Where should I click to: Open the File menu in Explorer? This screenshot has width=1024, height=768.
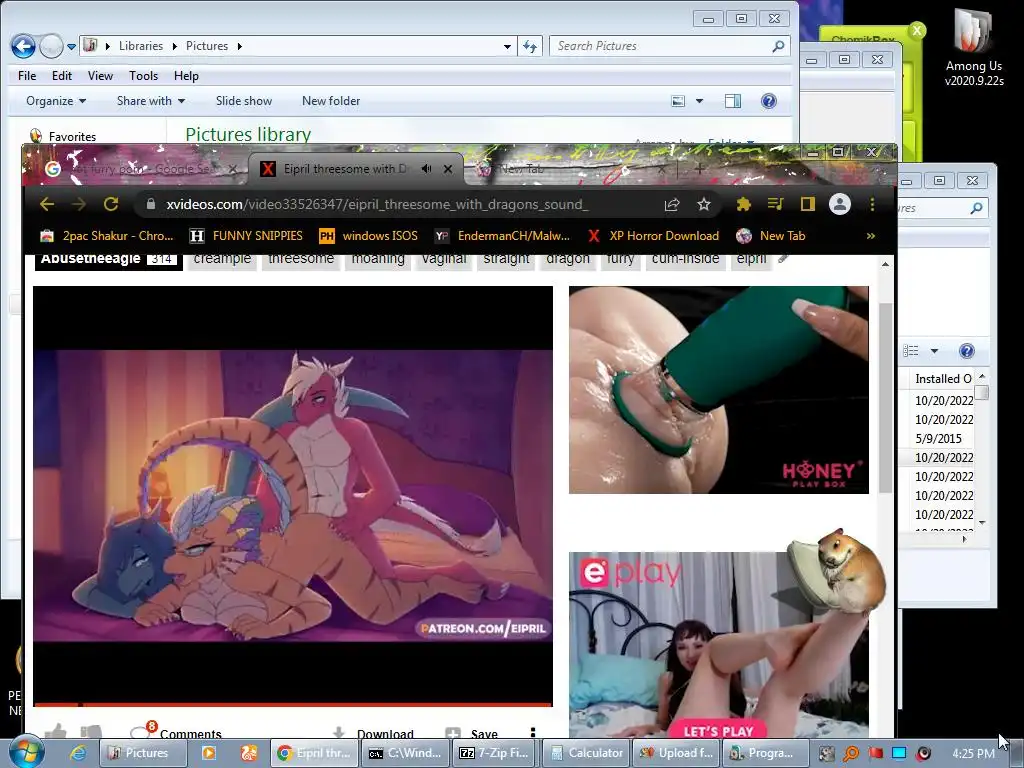(x=27, y=76)
